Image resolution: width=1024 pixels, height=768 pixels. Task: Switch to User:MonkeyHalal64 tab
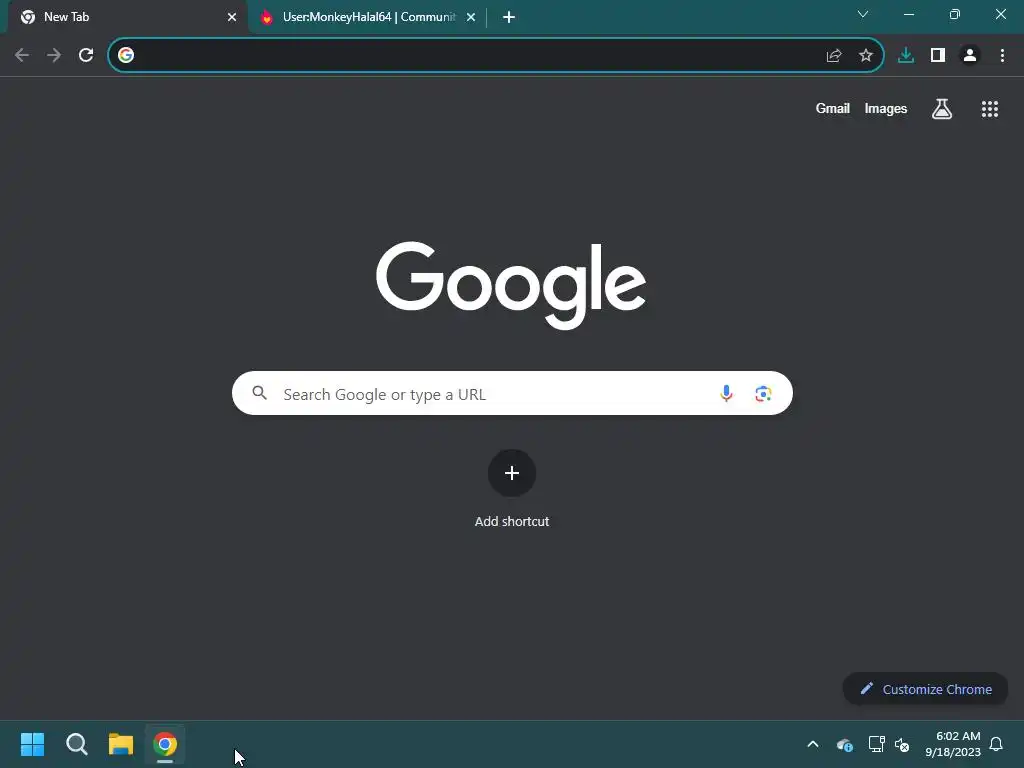tap(369, 17)
